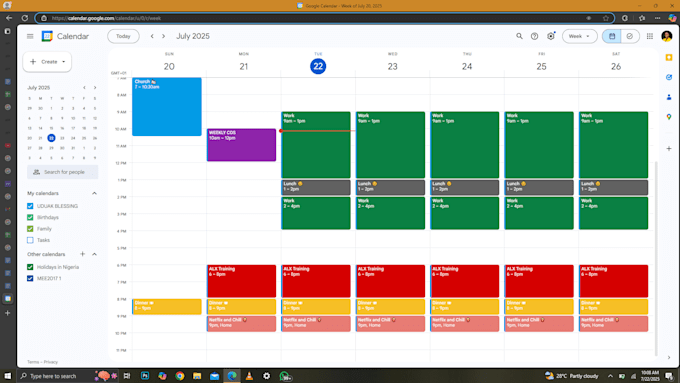Image resolution: width=680 pixels, height=383 pixels.
Task: Get add-ons plus icon in side panel
Action: coord(669,148)
